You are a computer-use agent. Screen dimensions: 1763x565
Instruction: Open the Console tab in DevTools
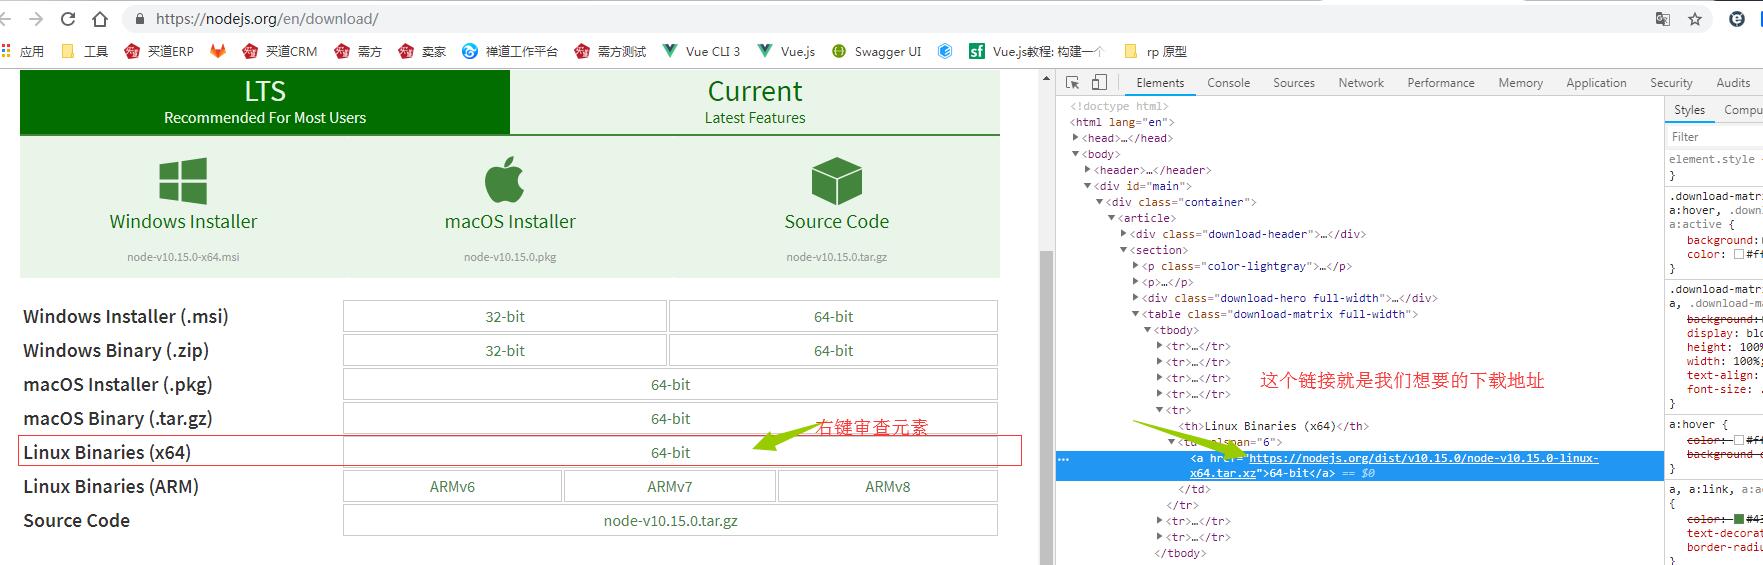1228,83
